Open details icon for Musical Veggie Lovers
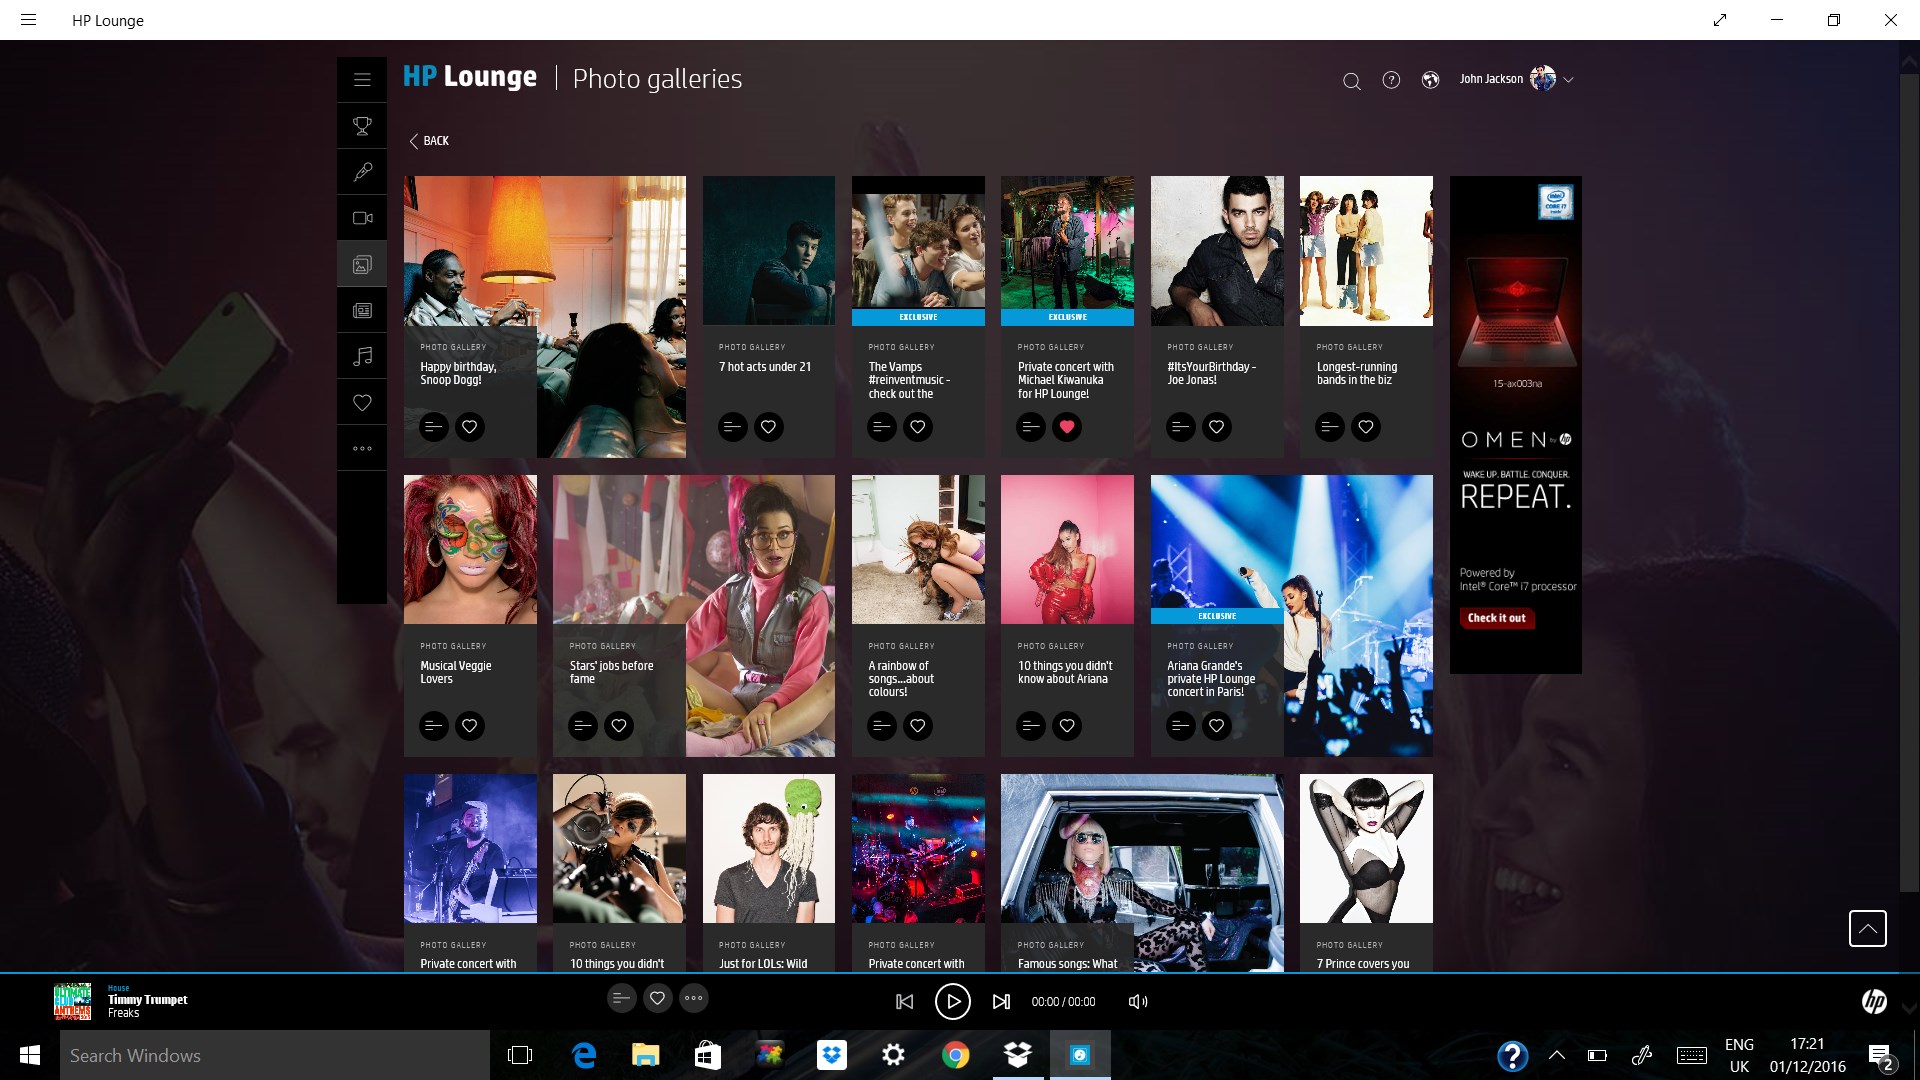Image resolution: width=1920 pixels, height=1080 pixels. [433, 726]
